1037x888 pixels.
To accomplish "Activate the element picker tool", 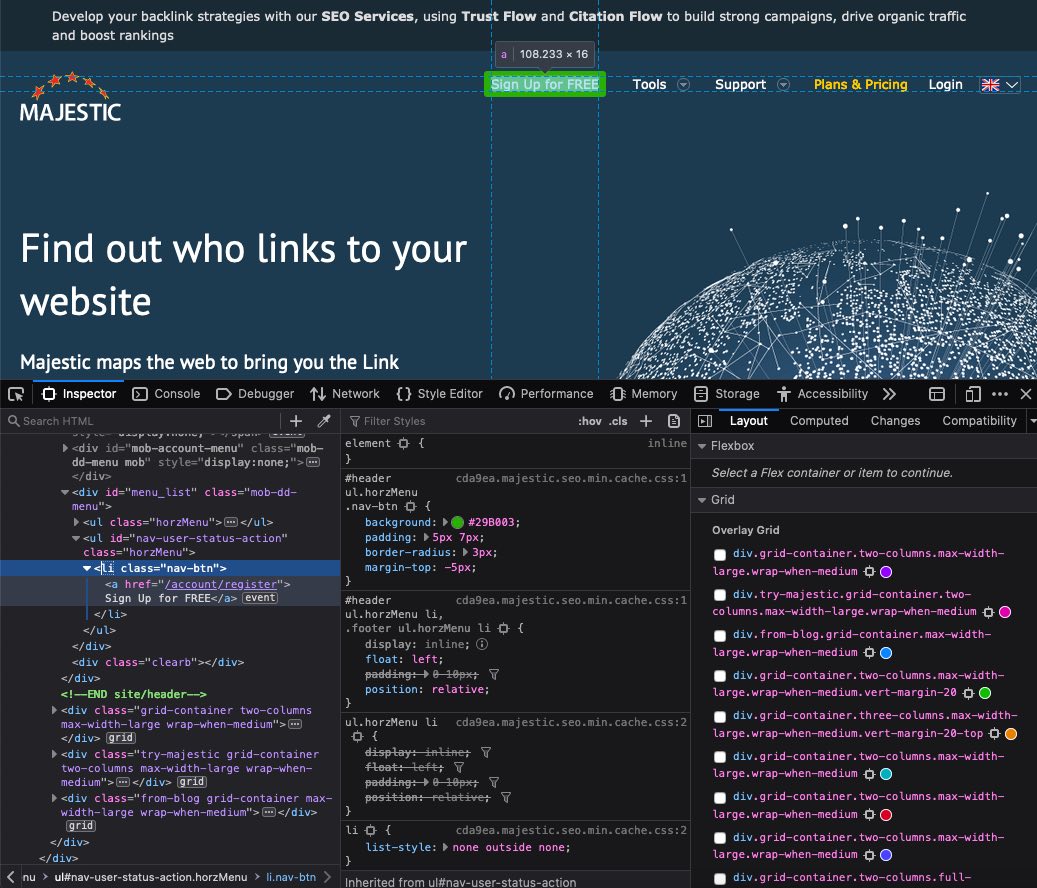I will point(16,394).
